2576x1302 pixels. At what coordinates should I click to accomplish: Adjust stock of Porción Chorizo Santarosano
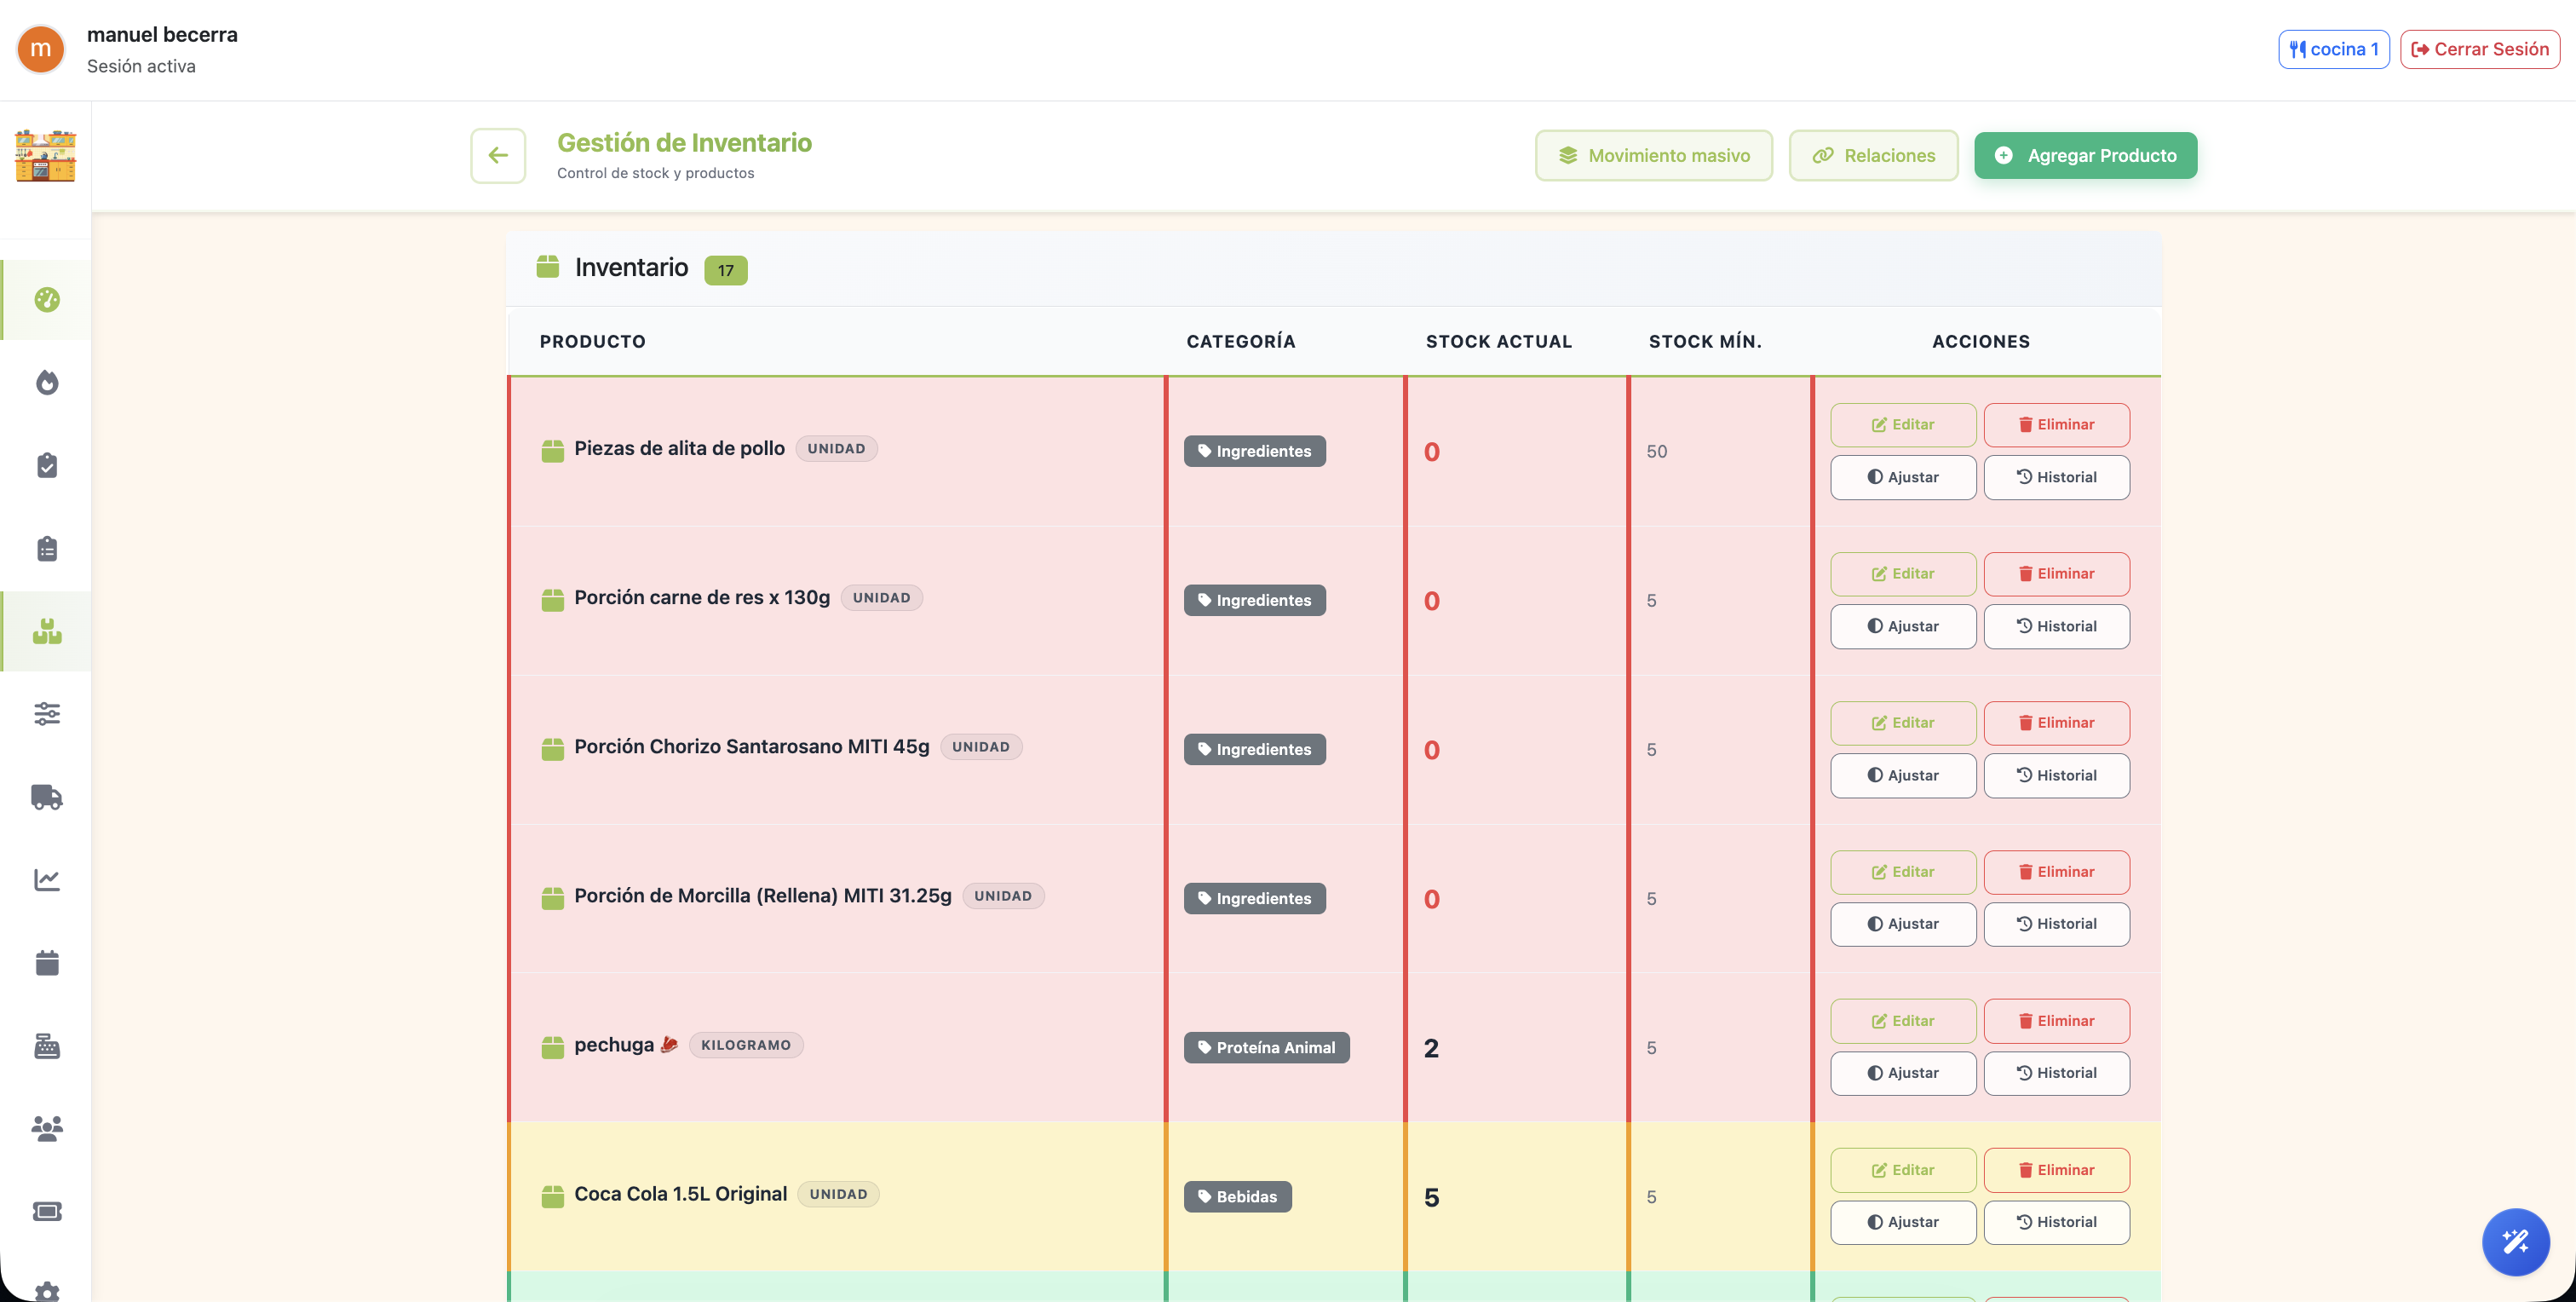coord(1902,775)
